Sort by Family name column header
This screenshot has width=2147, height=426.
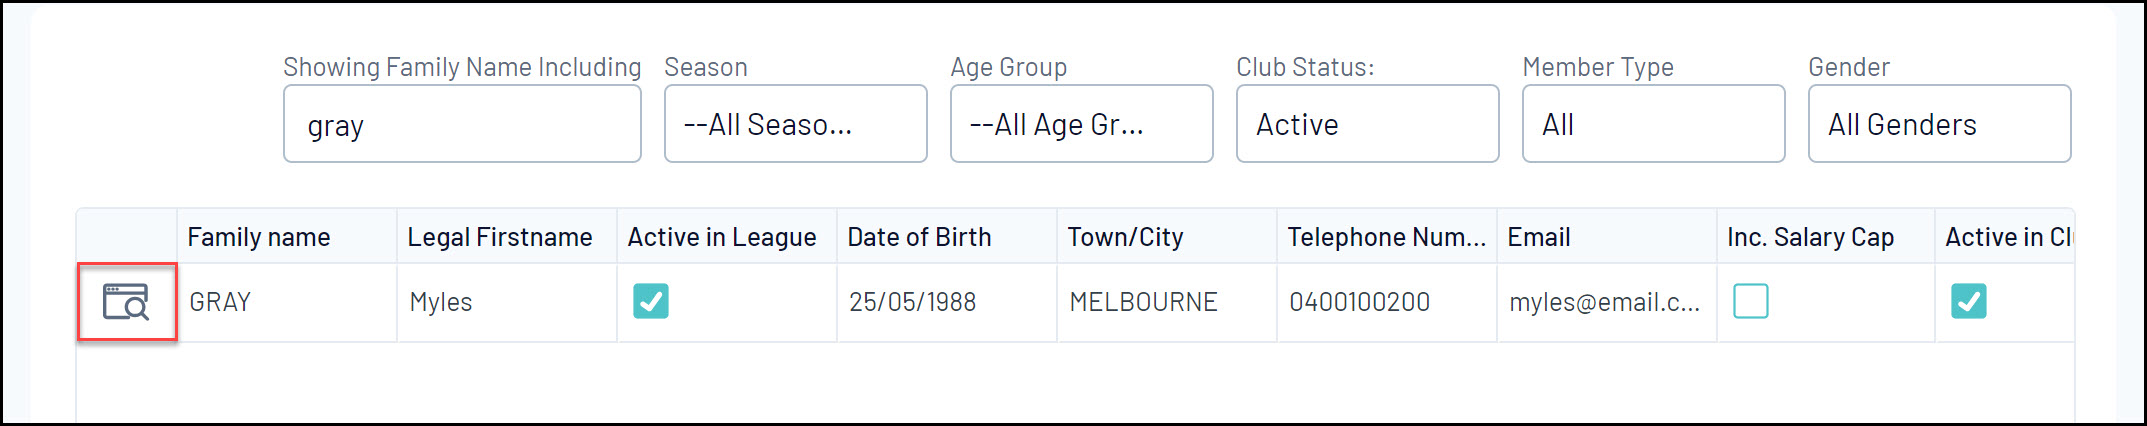pyautogui.click(x=259, y=237)
